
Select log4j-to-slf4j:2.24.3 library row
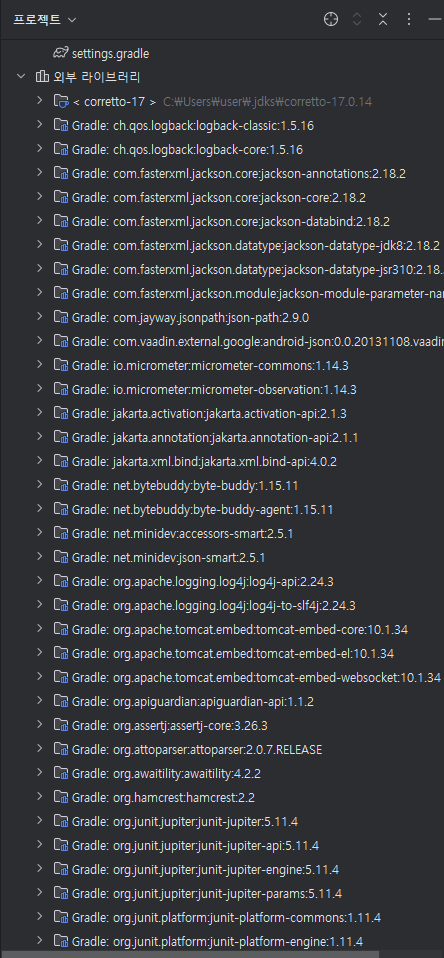click(222, 606)
